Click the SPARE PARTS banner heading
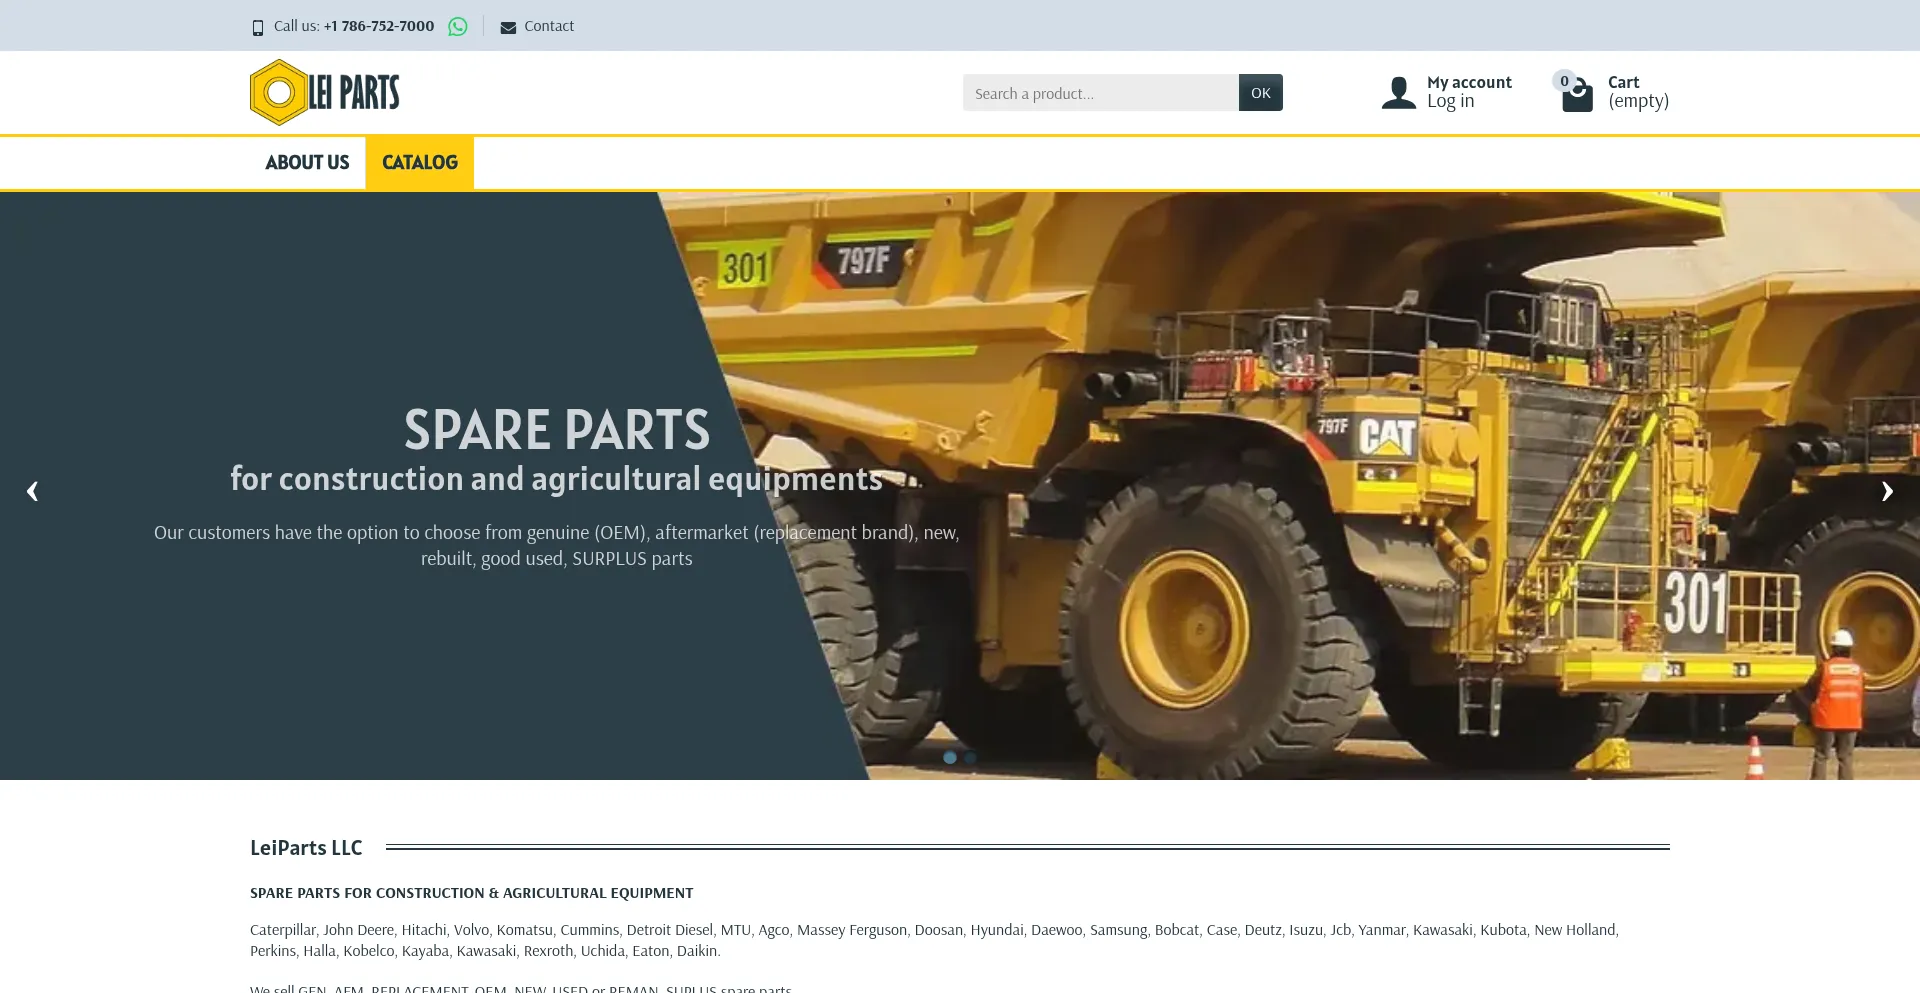 [x=557, y=430]
